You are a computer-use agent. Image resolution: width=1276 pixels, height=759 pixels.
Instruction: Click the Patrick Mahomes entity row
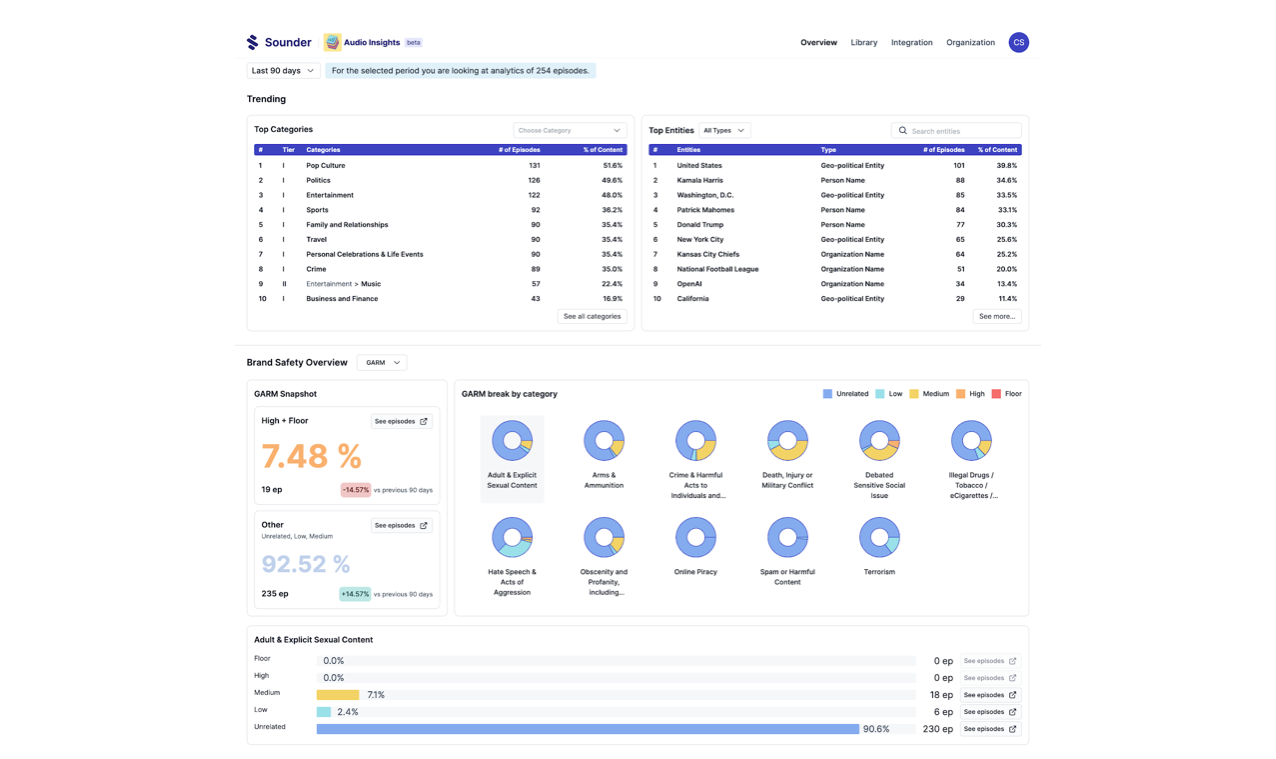click(x=835, y=210)
